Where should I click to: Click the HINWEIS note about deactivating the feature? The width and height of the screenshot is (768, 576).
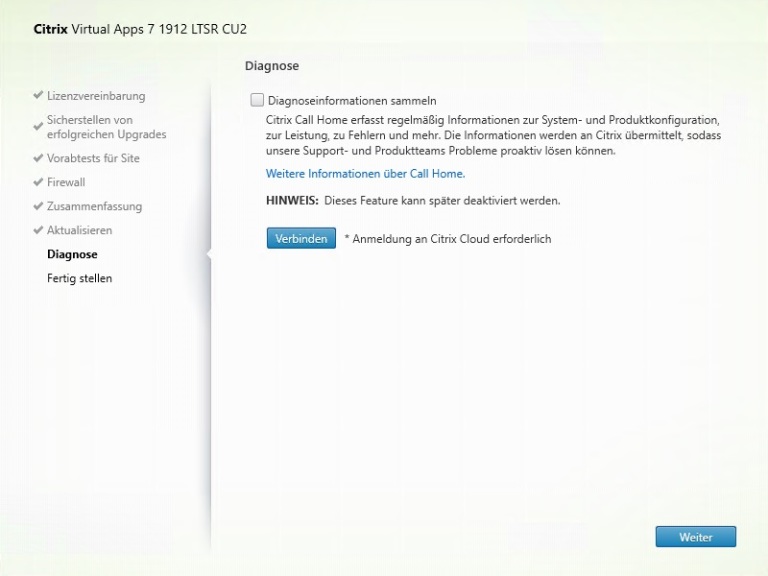[x=413, y=201]
